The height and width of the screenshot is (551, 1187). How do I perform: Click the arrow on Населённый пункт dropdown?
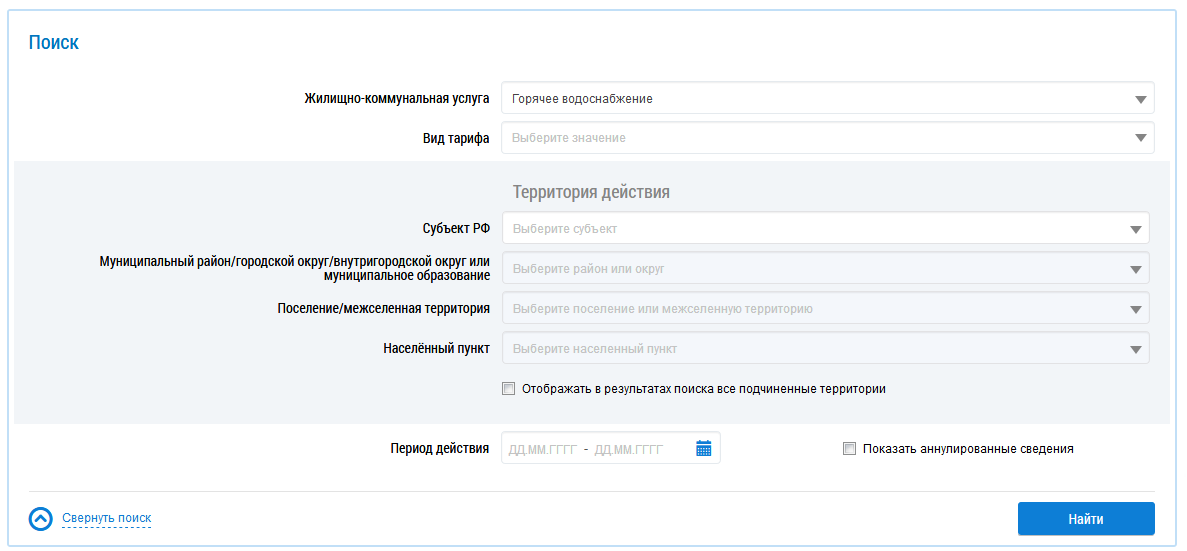point(1136,349)
